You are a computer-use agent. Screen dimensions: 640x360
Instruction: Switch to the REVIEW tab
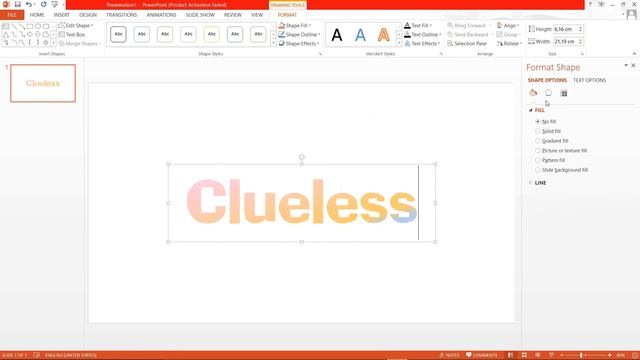click(233, 15)
